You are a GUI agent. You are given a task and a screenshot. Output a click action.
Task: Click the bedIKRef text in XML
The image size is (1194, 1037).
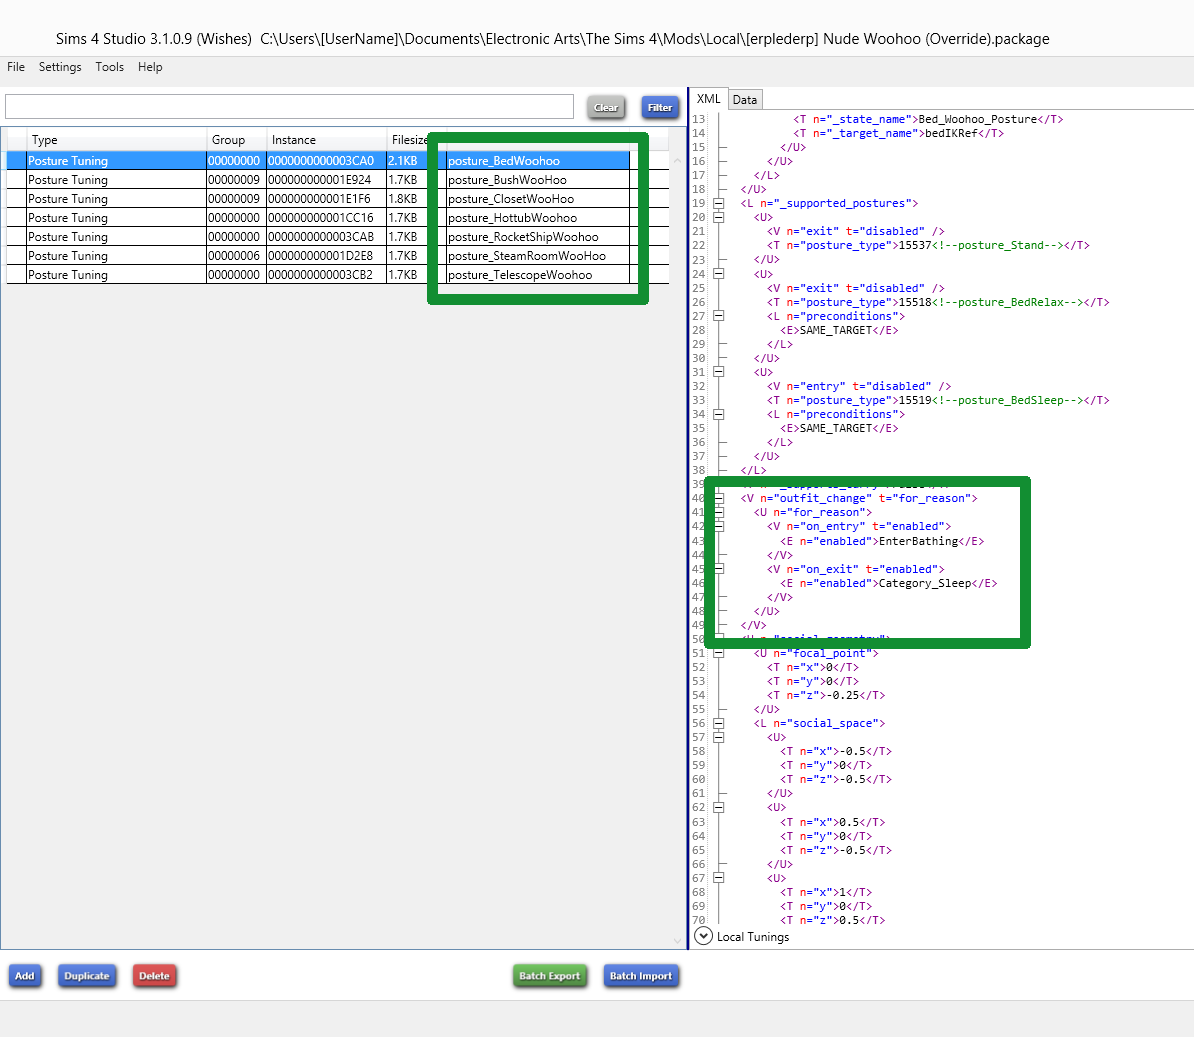951,133
